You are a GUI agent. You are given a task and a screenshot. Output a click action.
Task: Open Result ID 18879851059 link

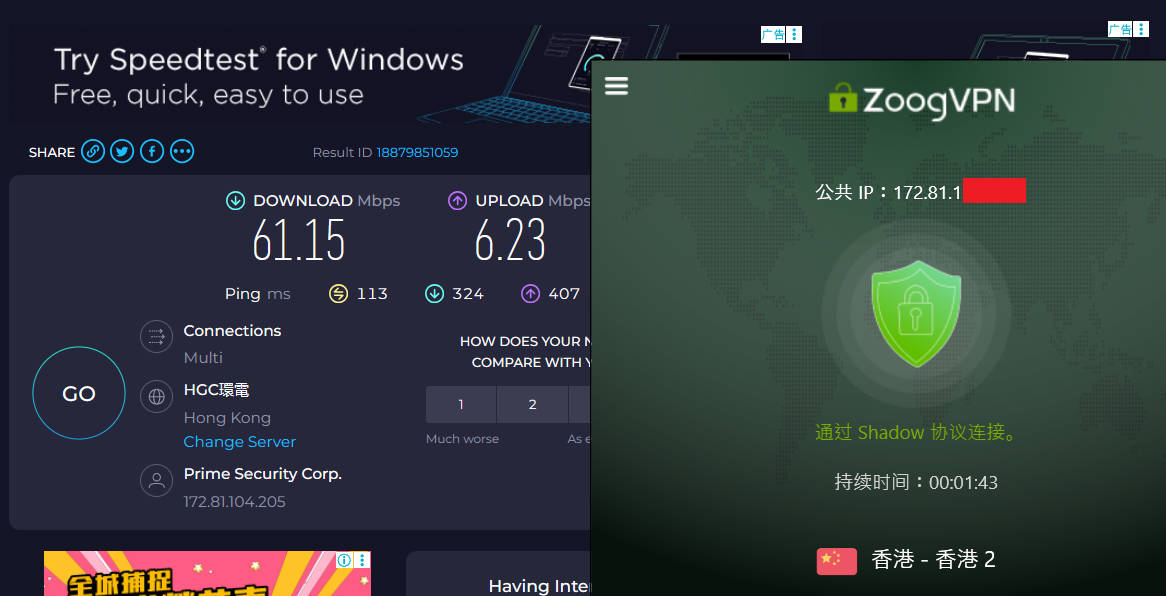(417, 153)
